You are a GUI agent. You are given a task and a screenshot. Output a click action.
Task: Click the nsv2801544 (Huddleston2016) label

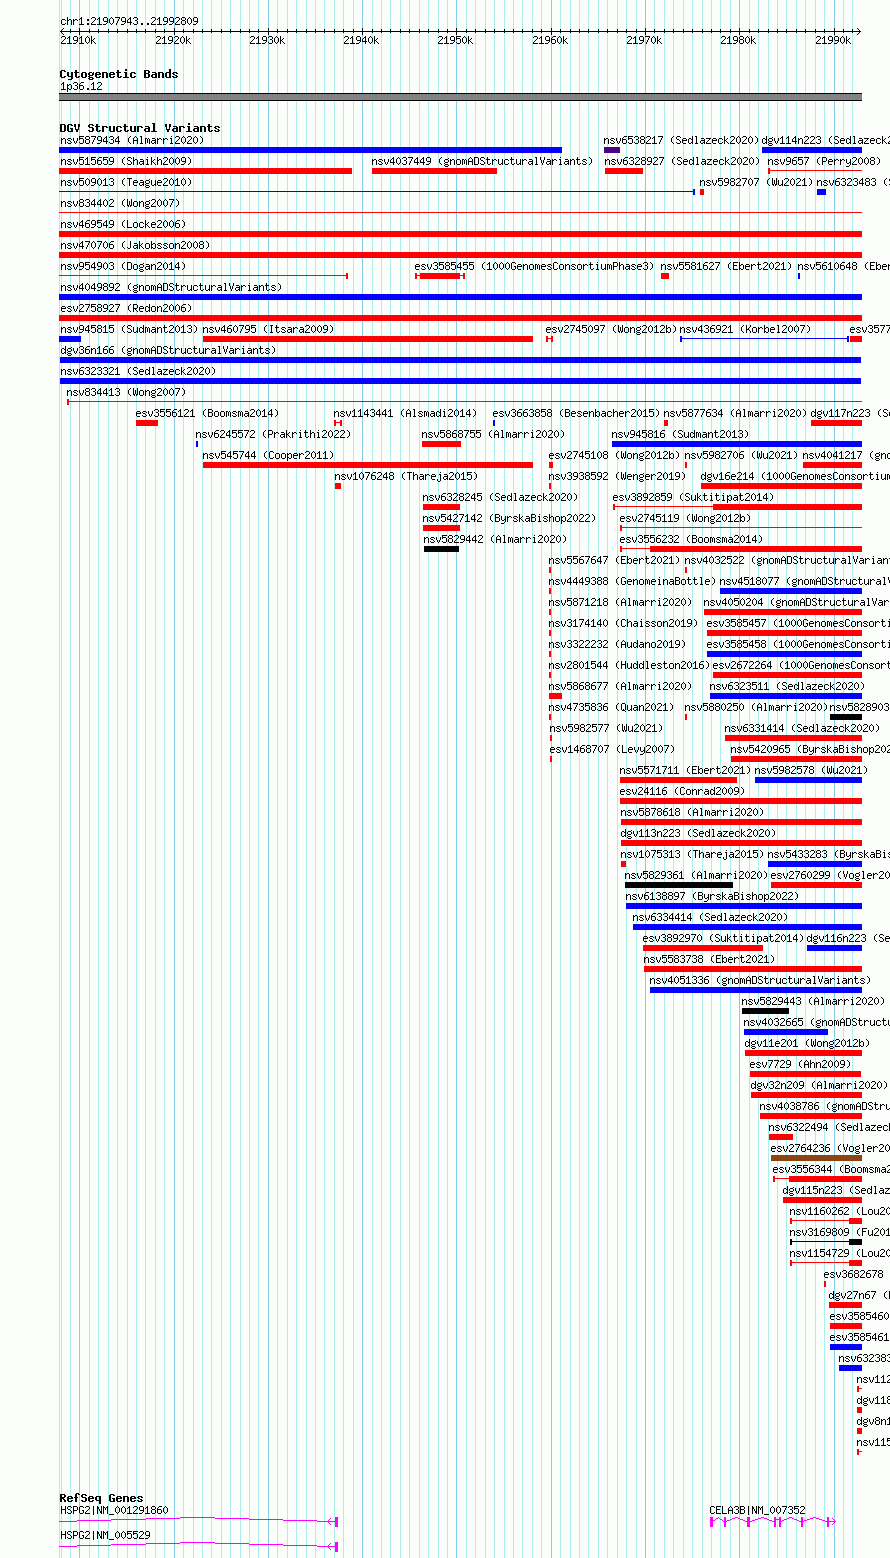pos(629,665)
